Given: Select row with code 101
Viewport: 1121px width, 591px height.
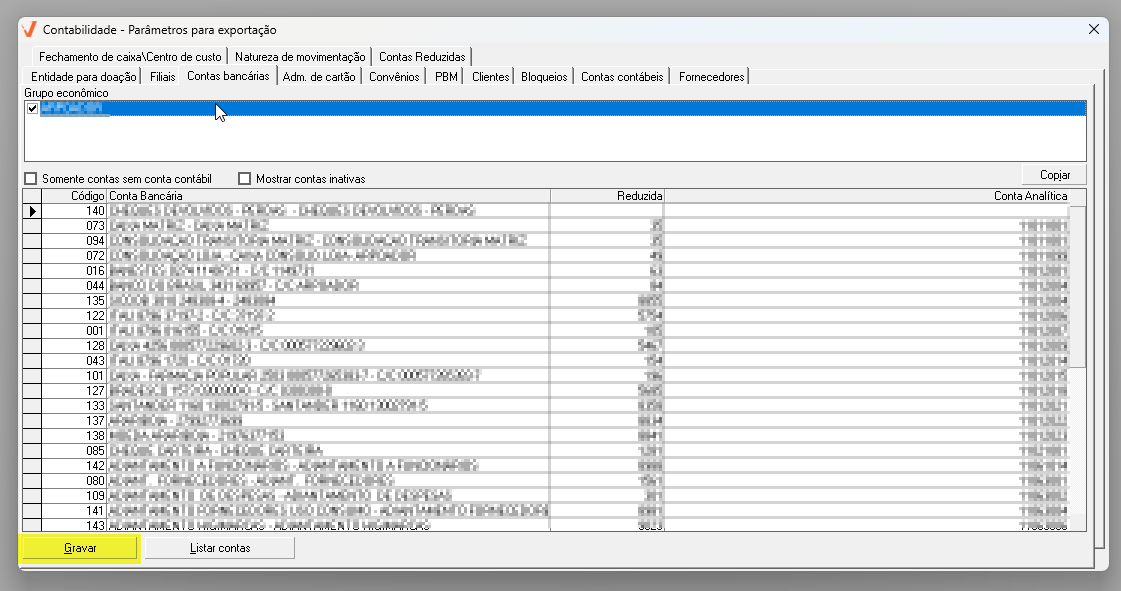Looking at the screenshot, I should pyautogui.click(x=546, y=376).
